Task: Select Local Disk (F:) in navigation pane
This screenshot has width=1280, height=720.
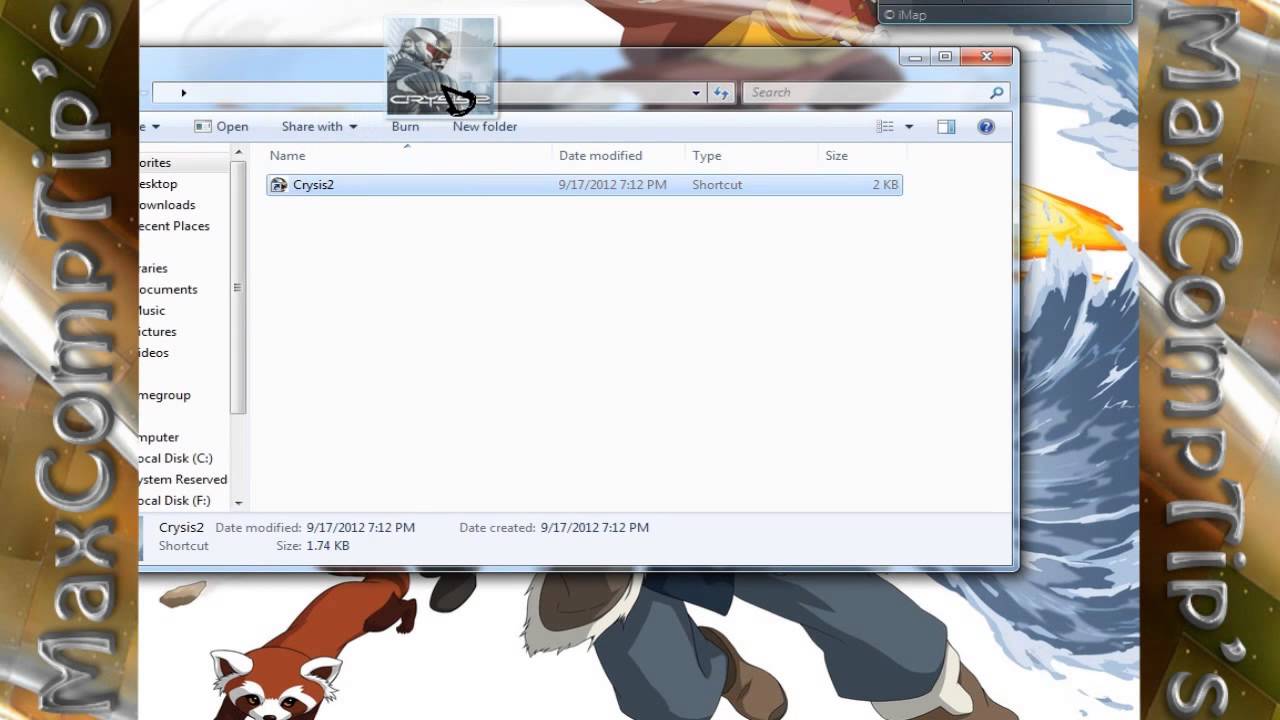Action: pos(175,500)
